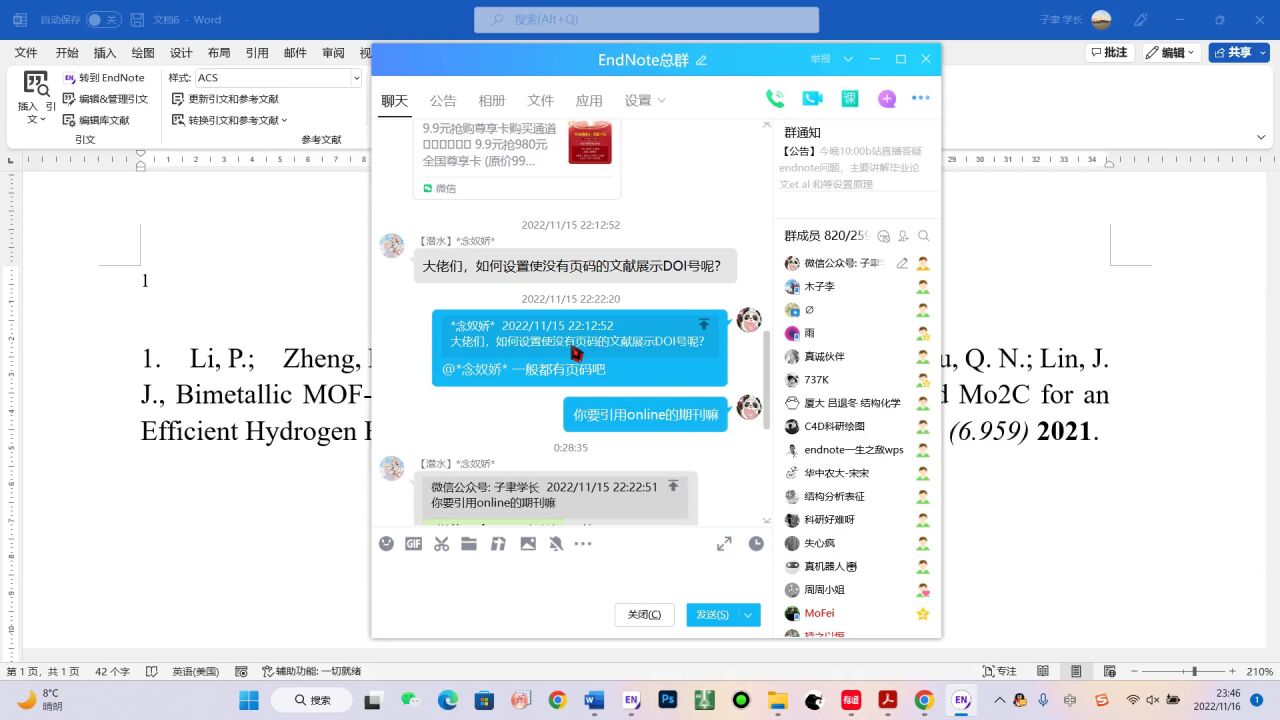Click the Windows Start button

(x=249, y=700)
